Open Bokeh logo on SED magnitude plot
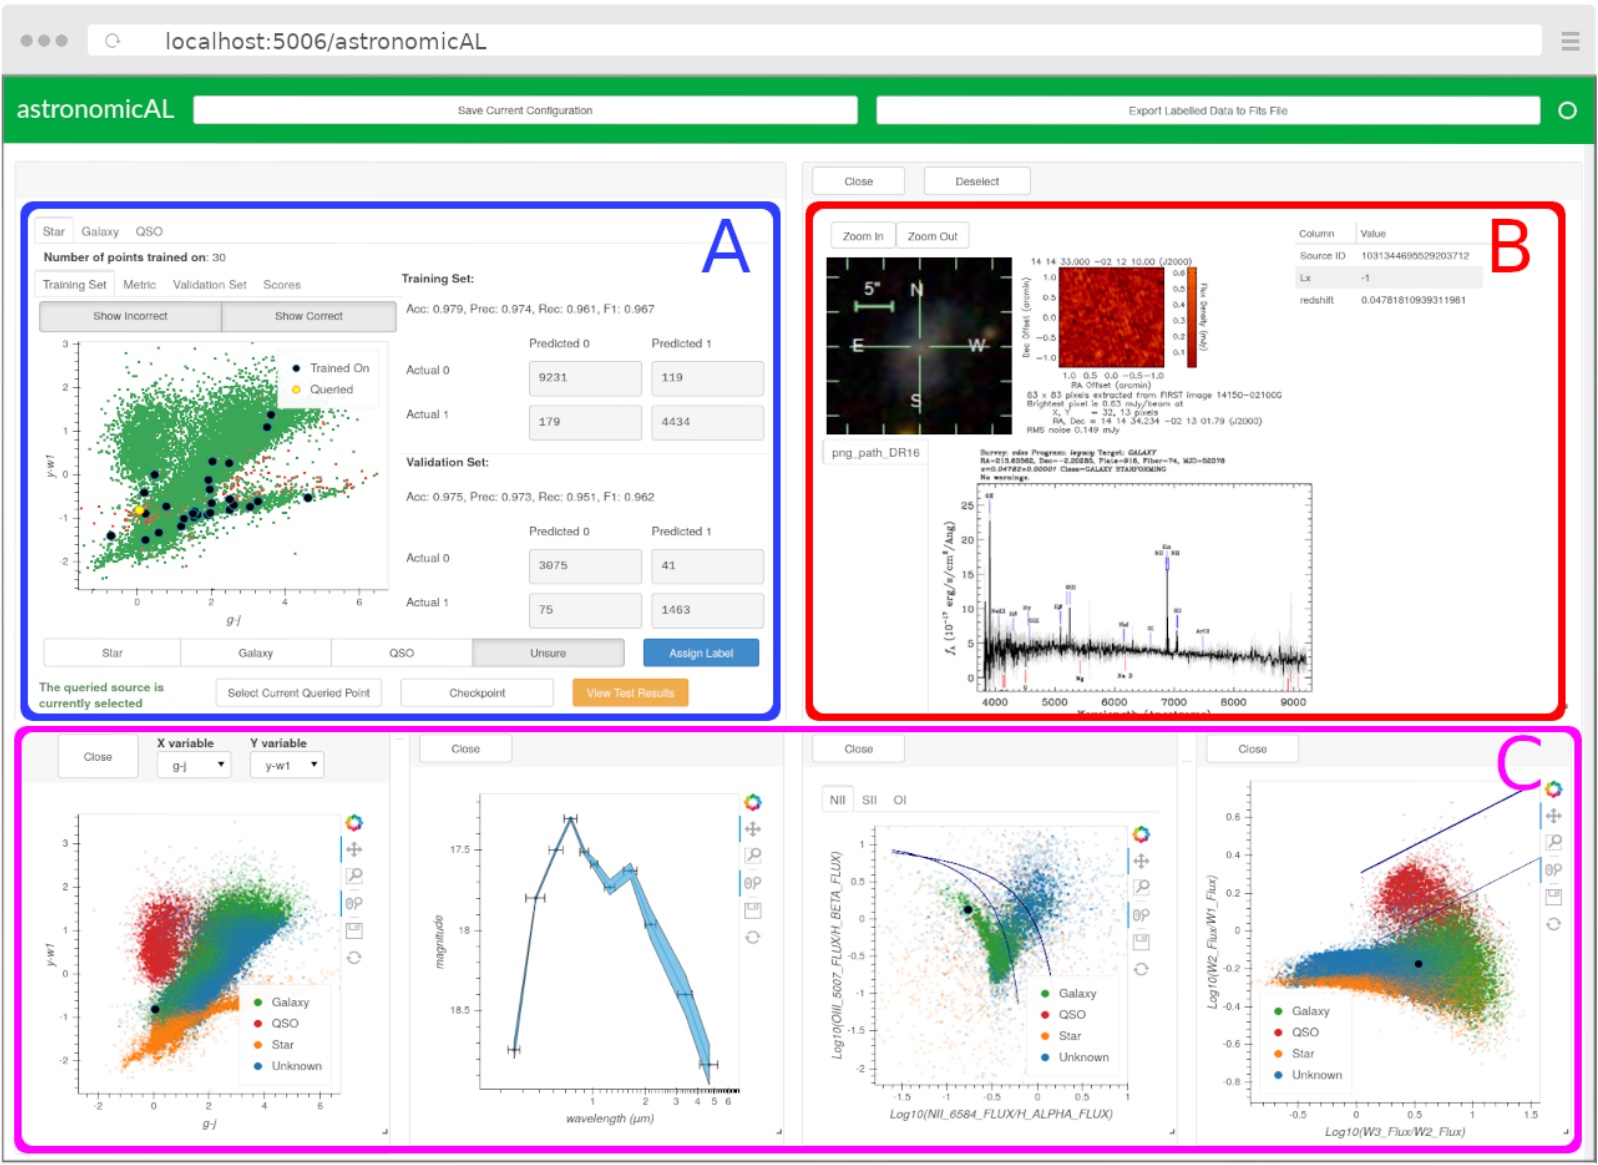The width and height of the screenshot is (1598, 1165). (x=753, y=802)
